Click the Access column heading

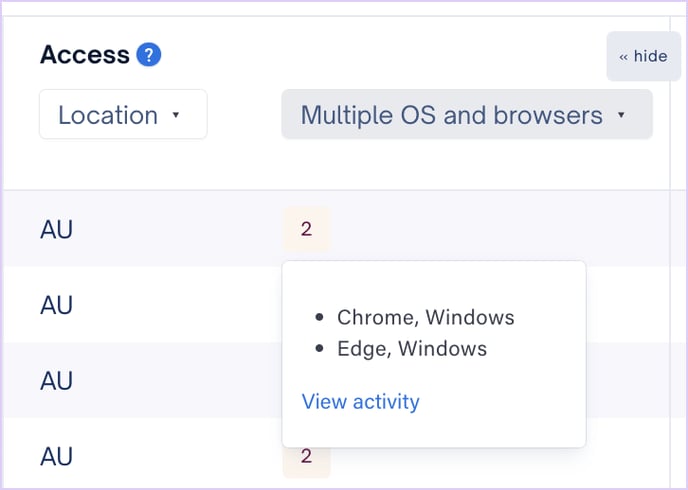tap(85, 55)
